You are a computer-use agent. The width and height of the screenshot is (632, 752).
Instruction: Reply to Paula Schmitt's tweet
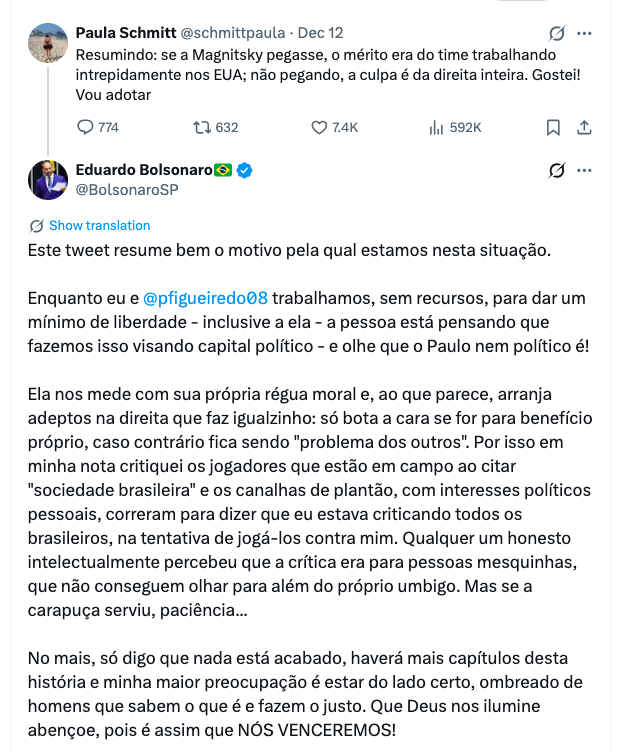pyautogui.click(x=86, y=127)
